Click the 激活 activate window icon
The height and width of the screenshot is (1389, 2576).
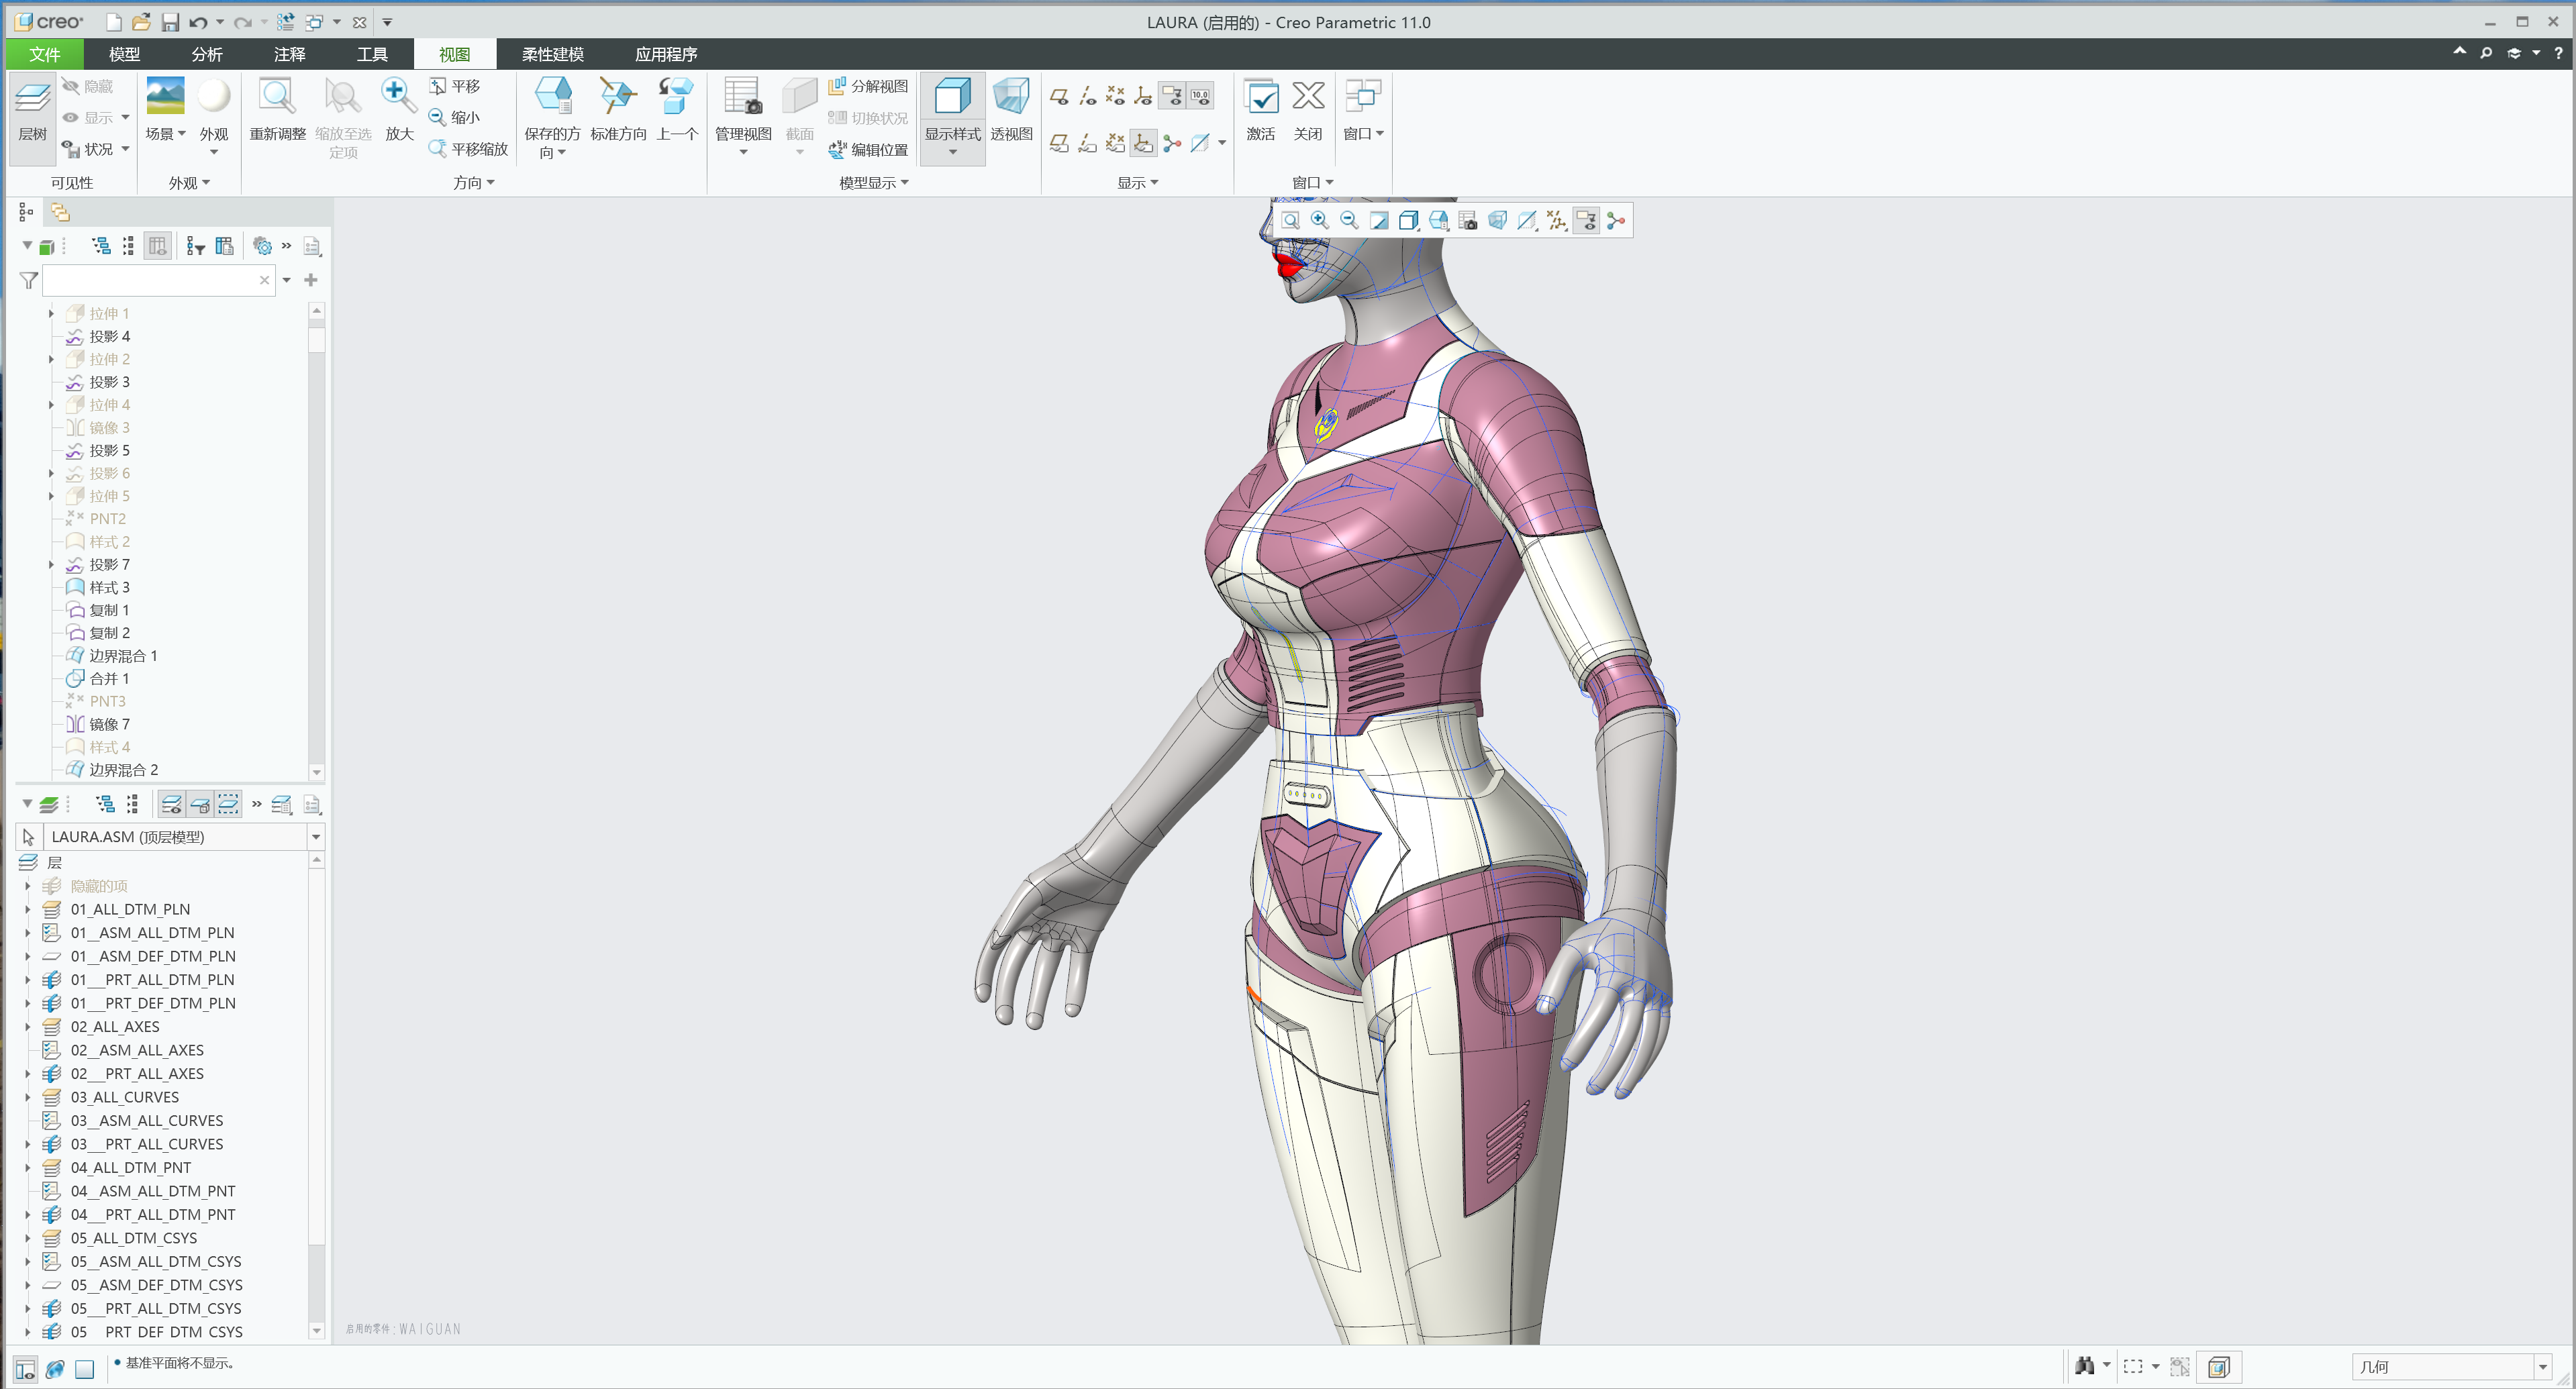[1261, 110]
